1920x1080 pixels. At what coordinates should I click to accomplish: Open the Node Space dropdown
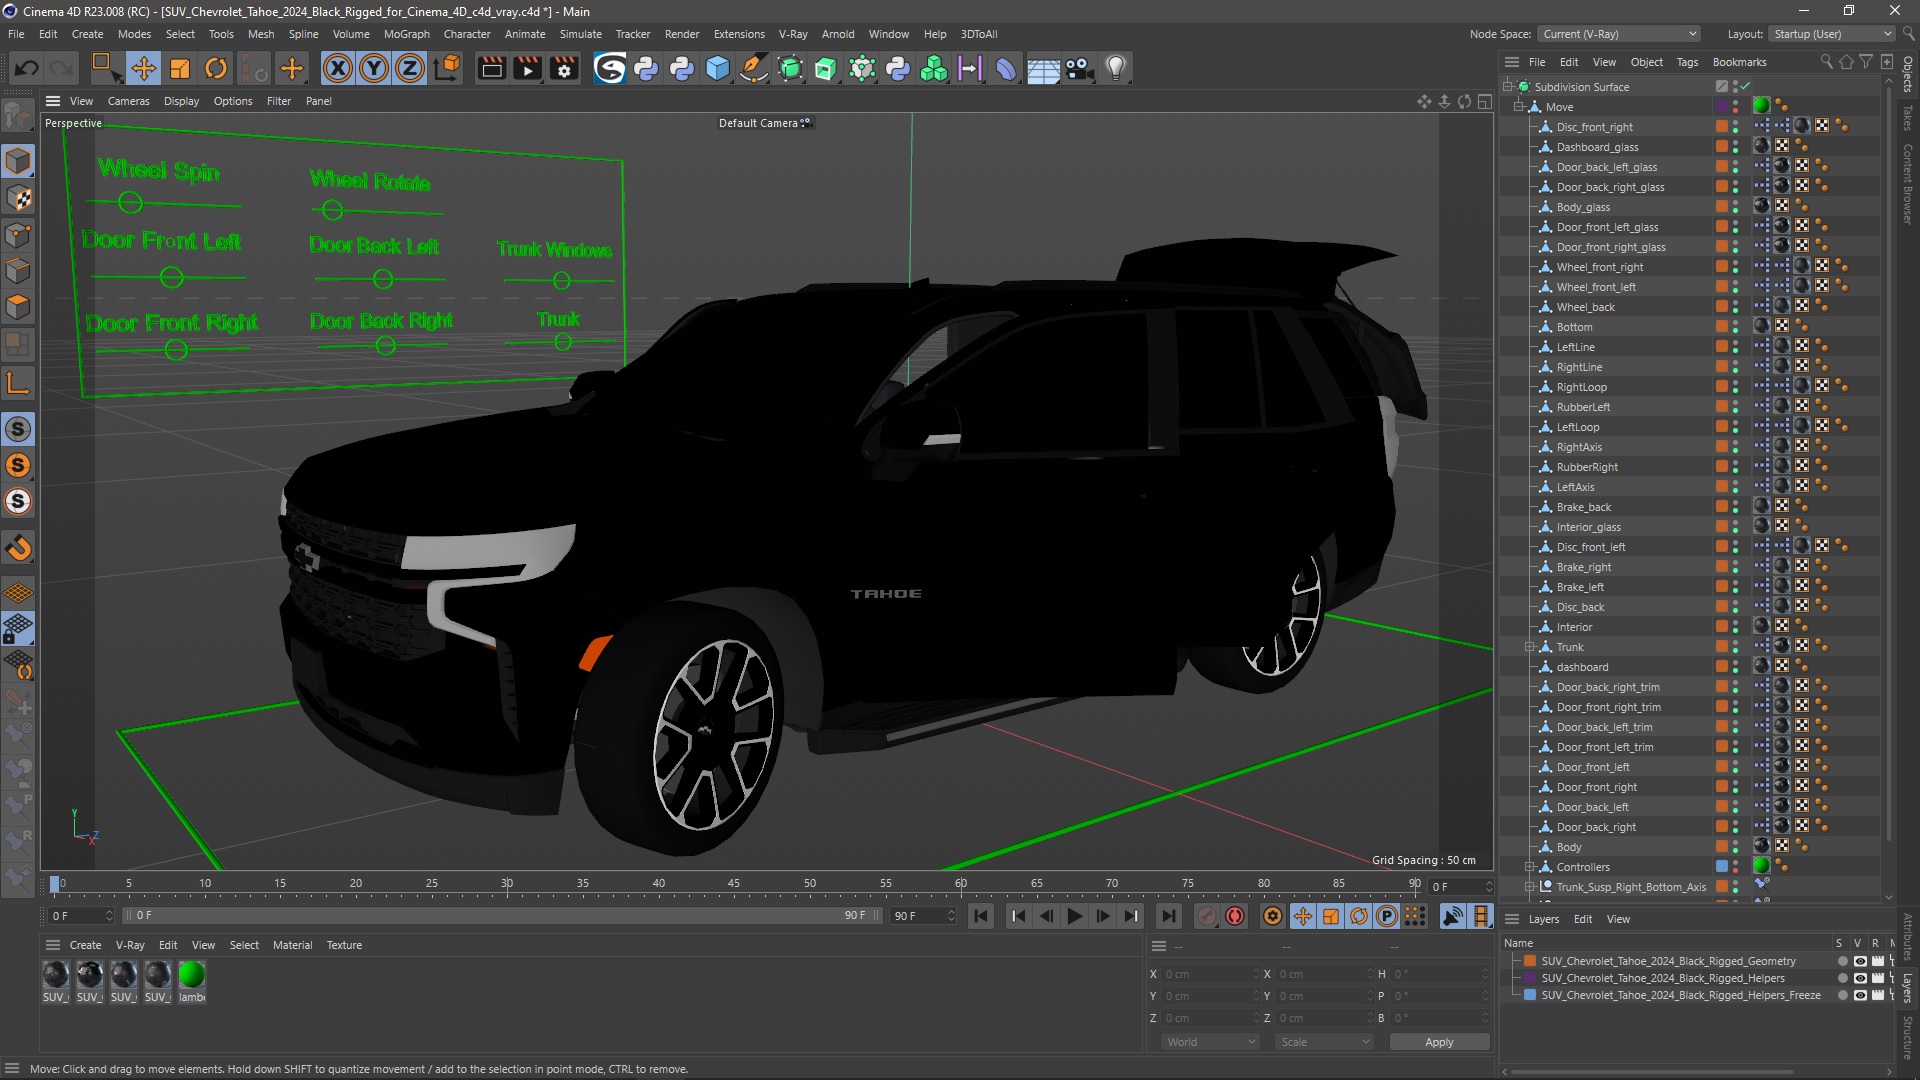[1619, 34]
